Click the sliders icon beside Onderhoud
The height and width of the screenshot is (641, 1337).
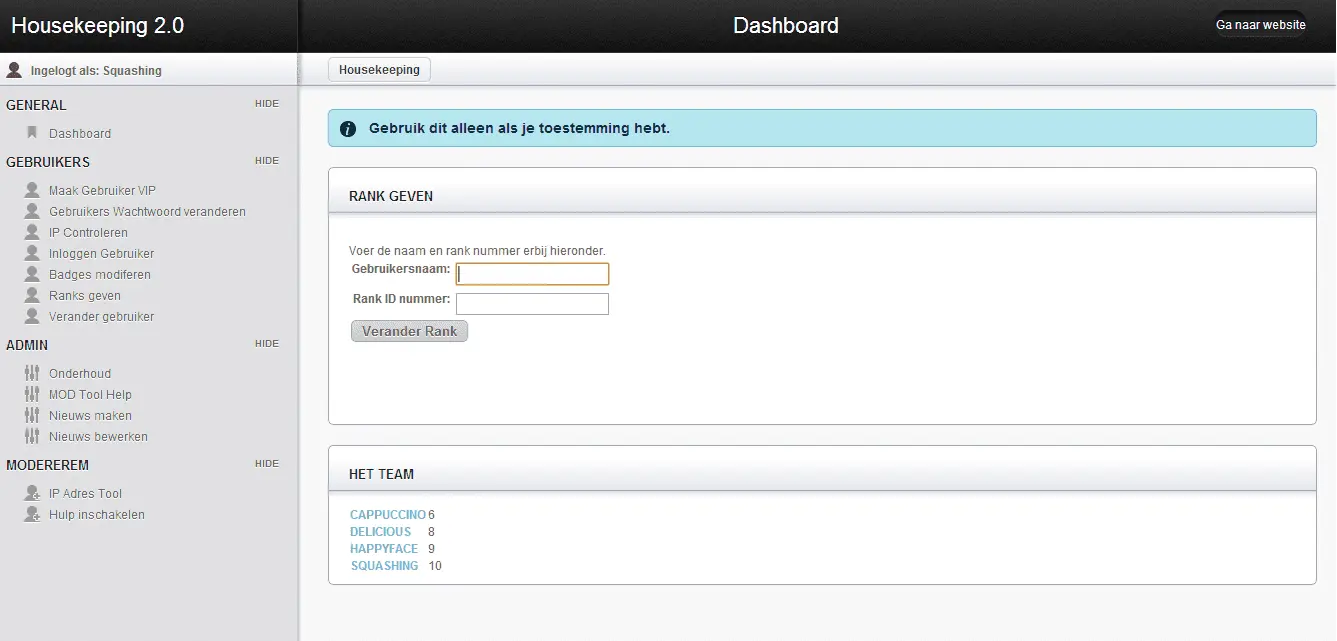click(32, 373)
